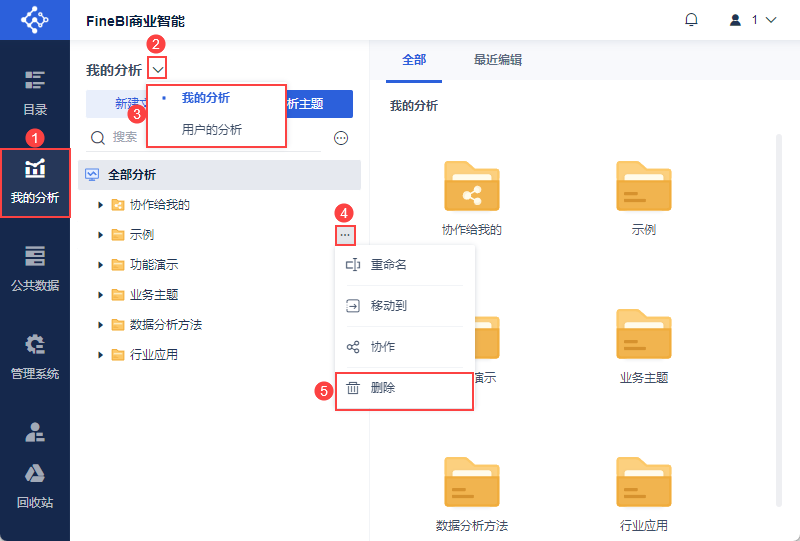Image resolution: width=800 pixels, height=541 pixels.
Task: Click the vertical scrollbar of the folder grid
Action: (779, 321)
